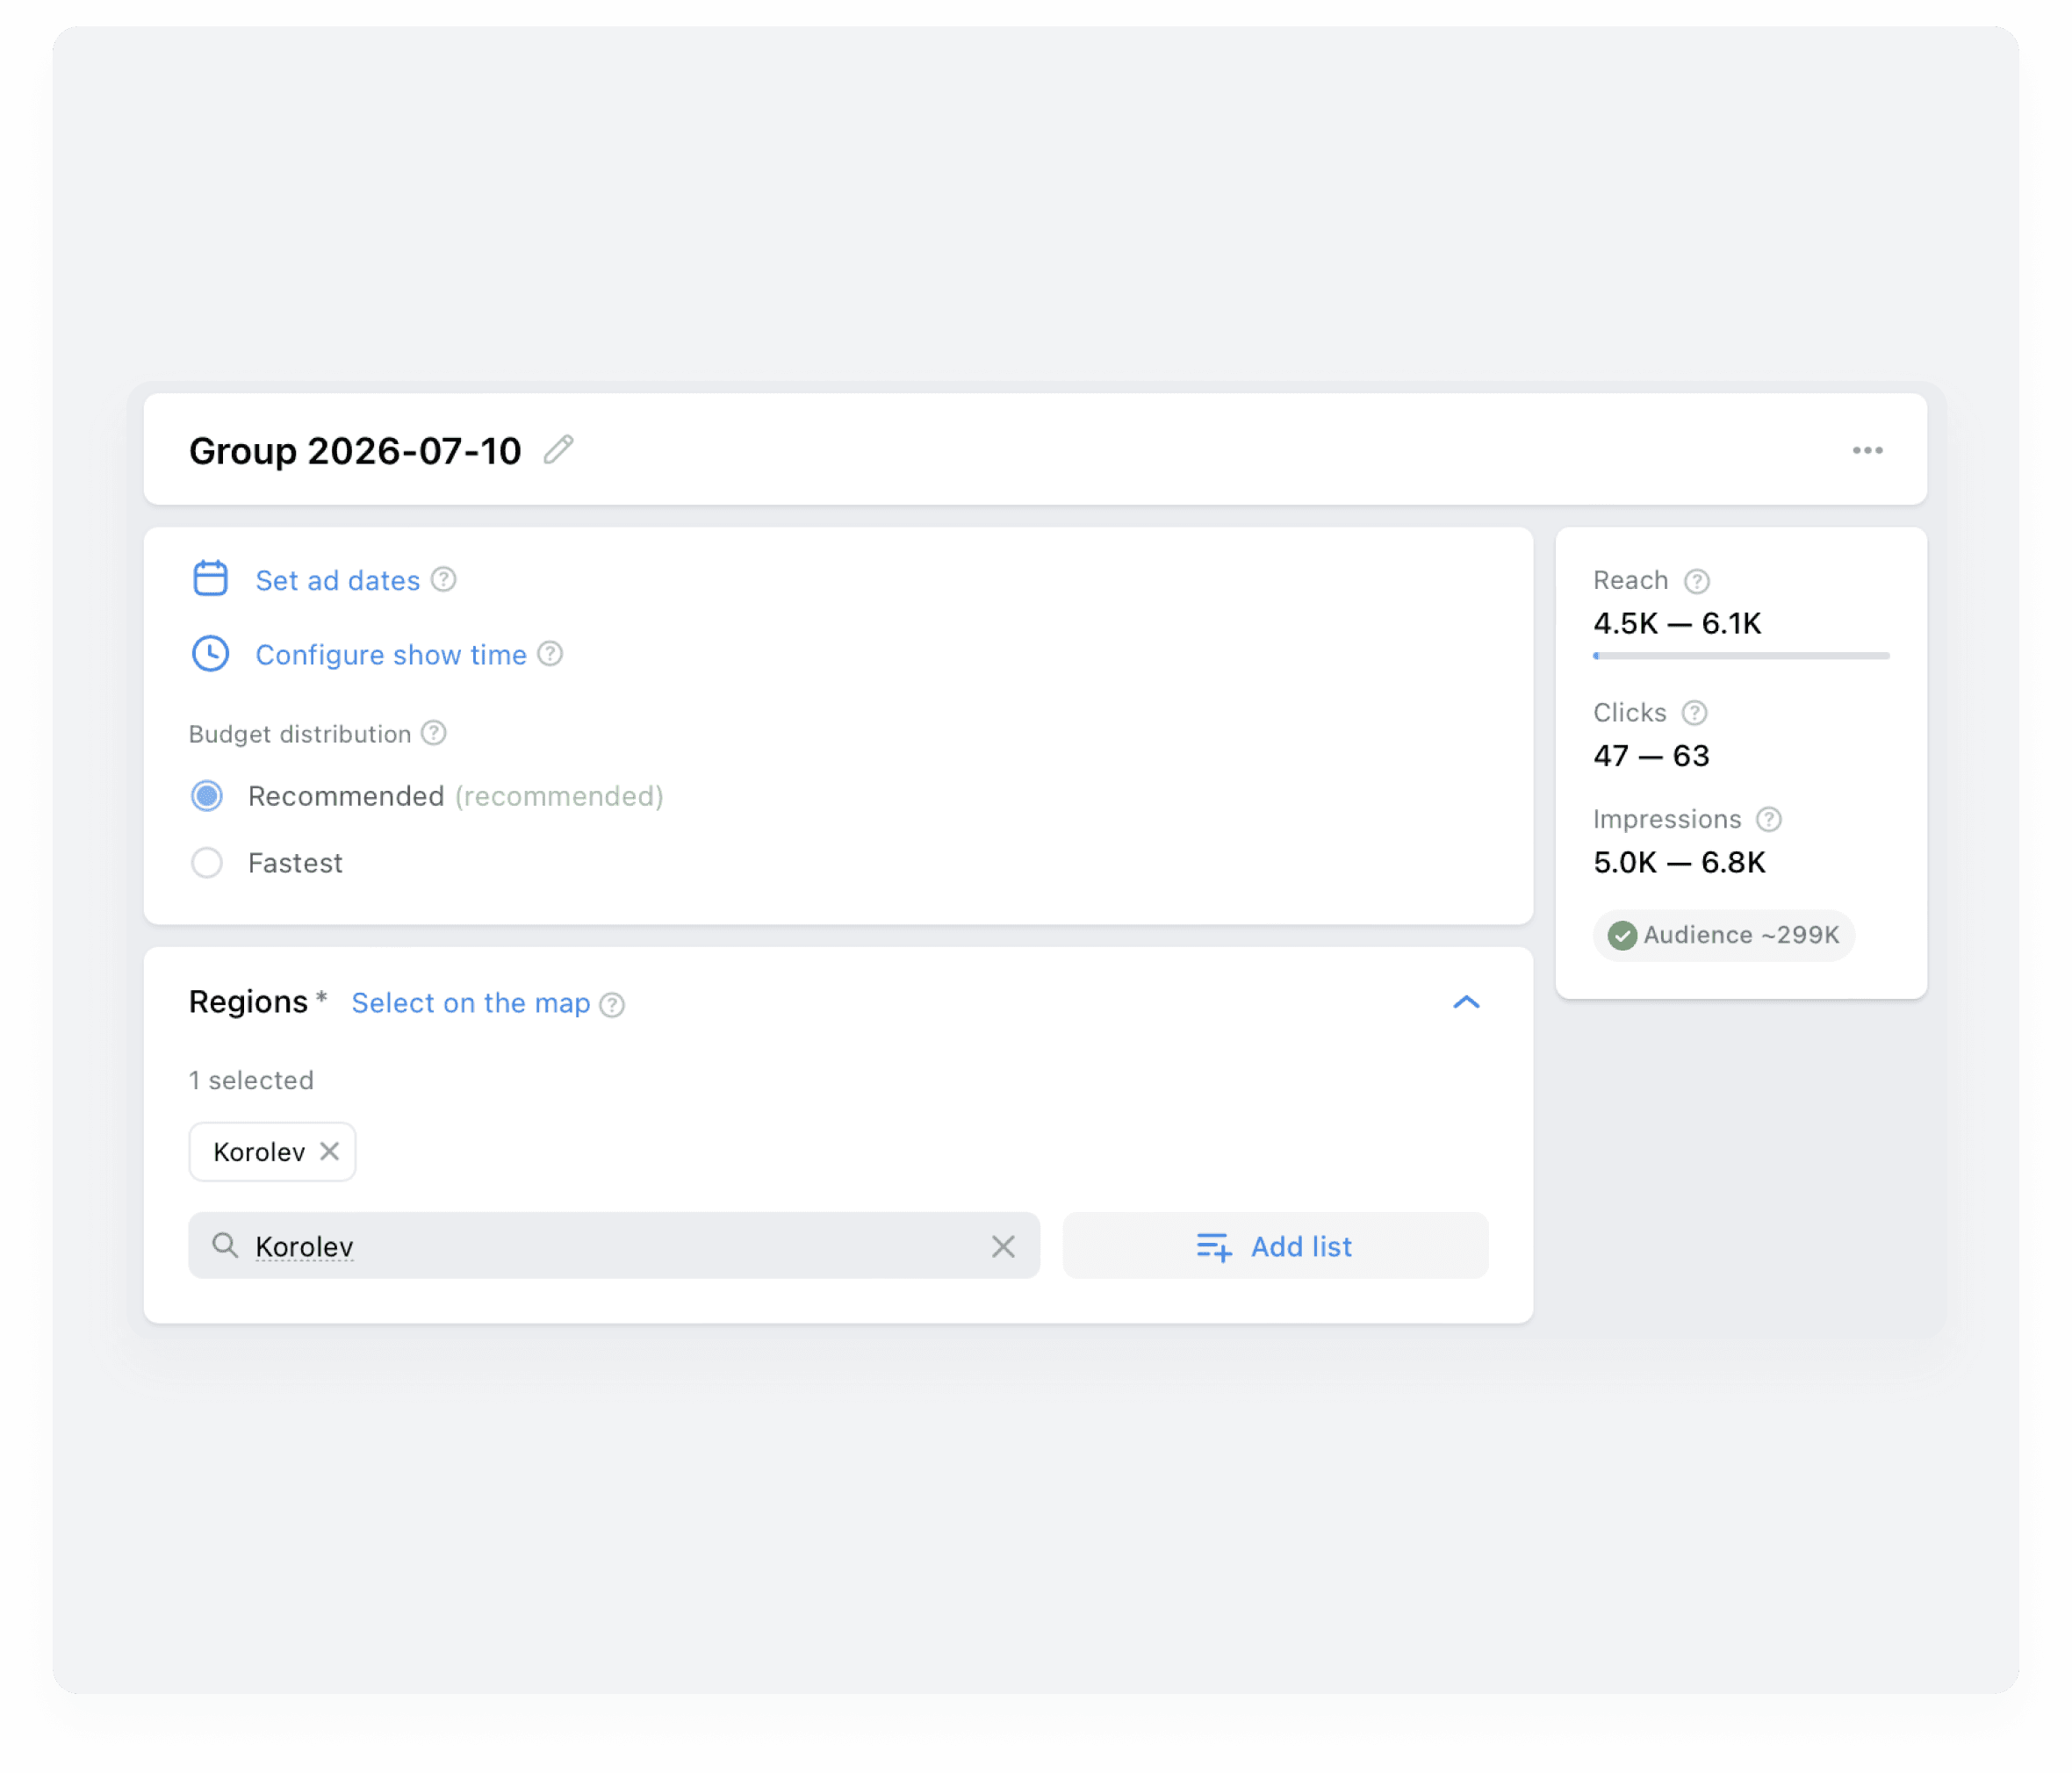Click the pencil icon to rename group
This screenshot has width=2072, height=1773.
[x=558, y=450]
